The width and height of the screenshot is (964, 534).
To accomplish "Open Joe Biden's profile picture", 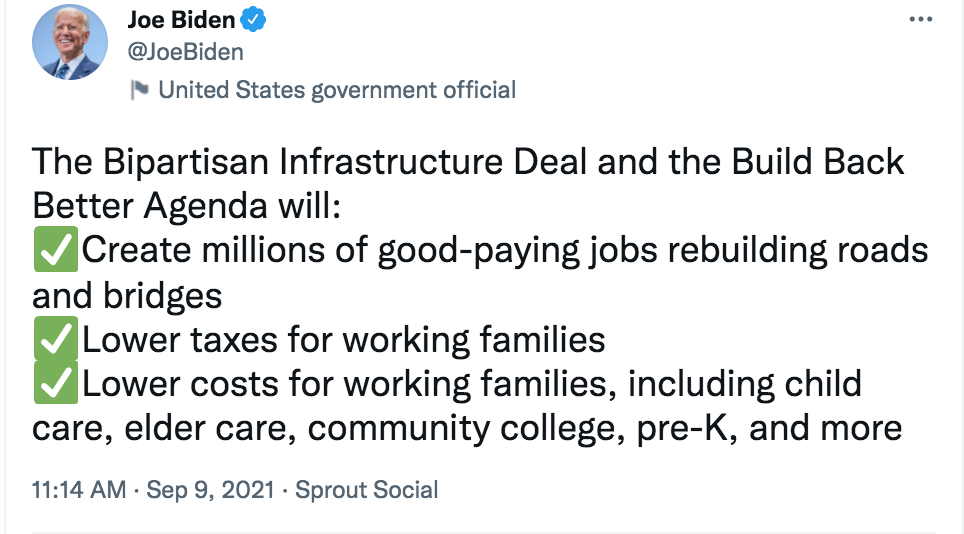I will [x=69, y=42].
